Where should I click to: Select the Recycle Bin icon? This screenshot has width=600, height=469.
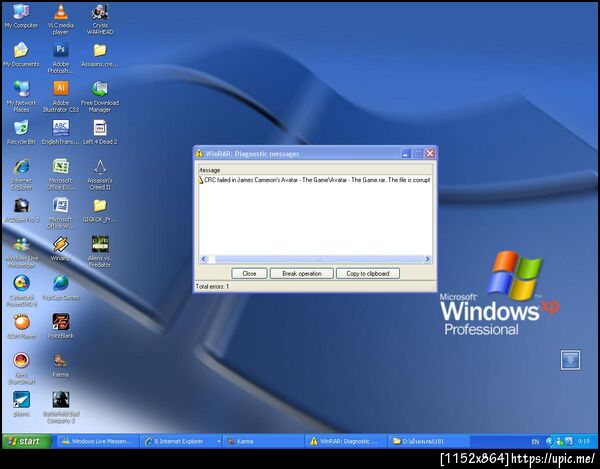click(21, 132)
